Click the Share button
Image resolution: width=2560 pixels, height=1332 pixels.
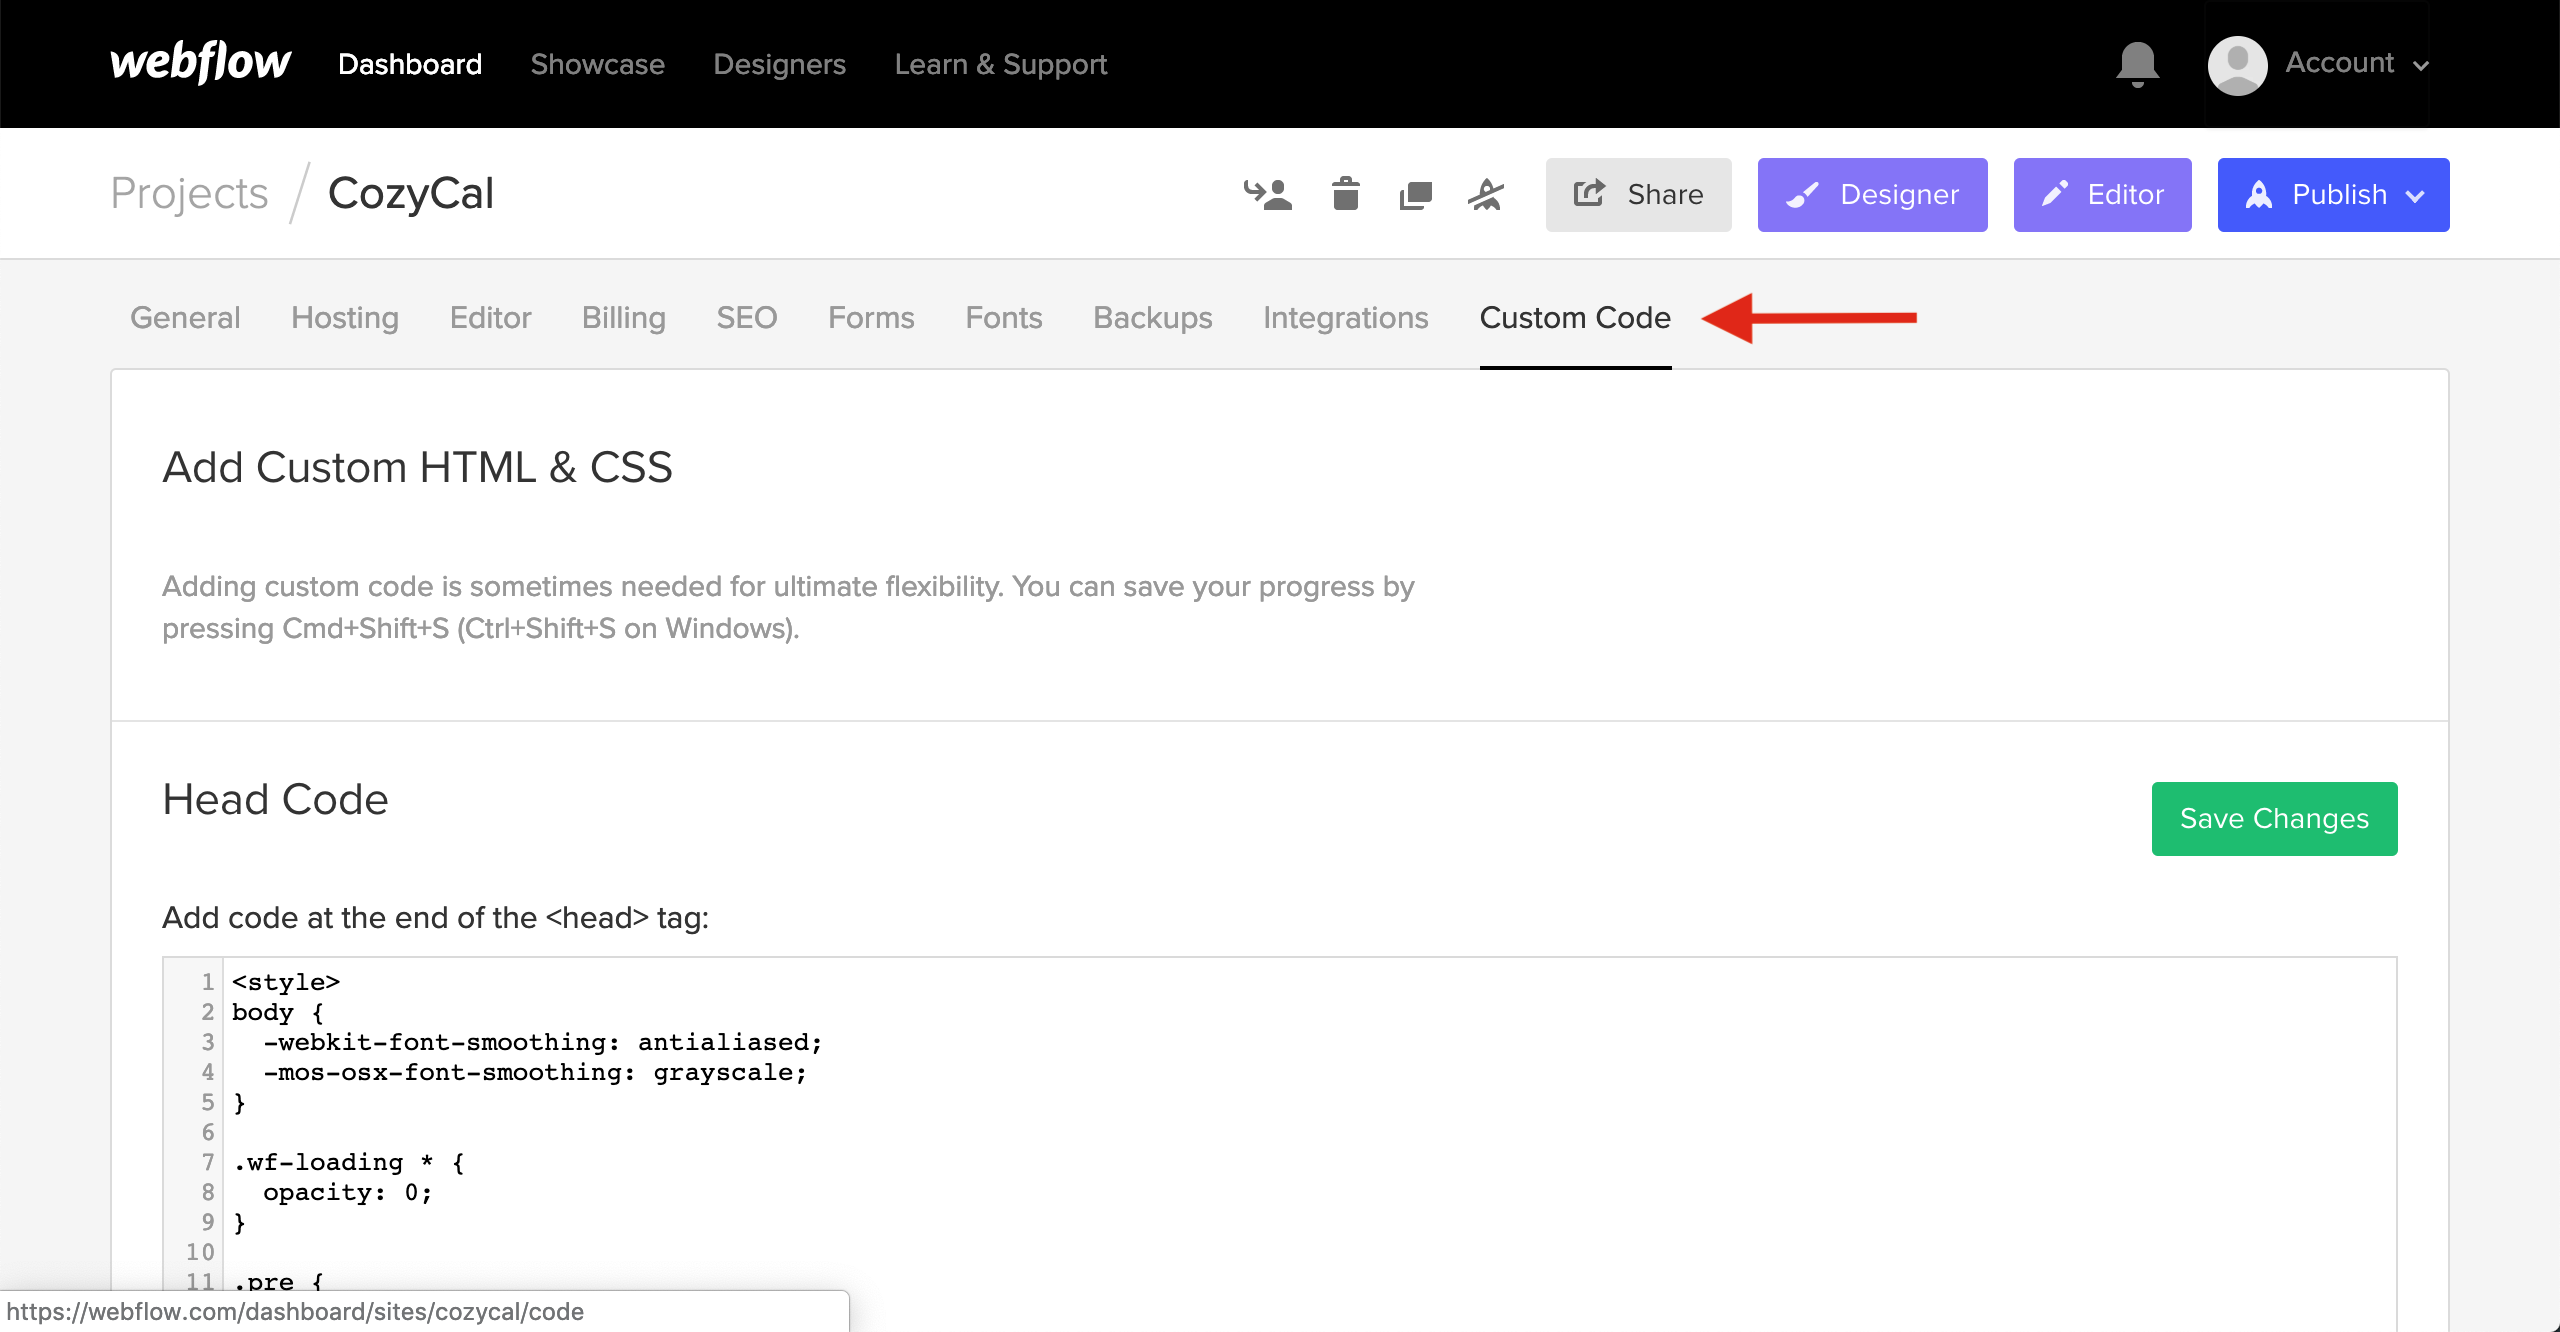pyautogui.click(x=1638, y=195)
